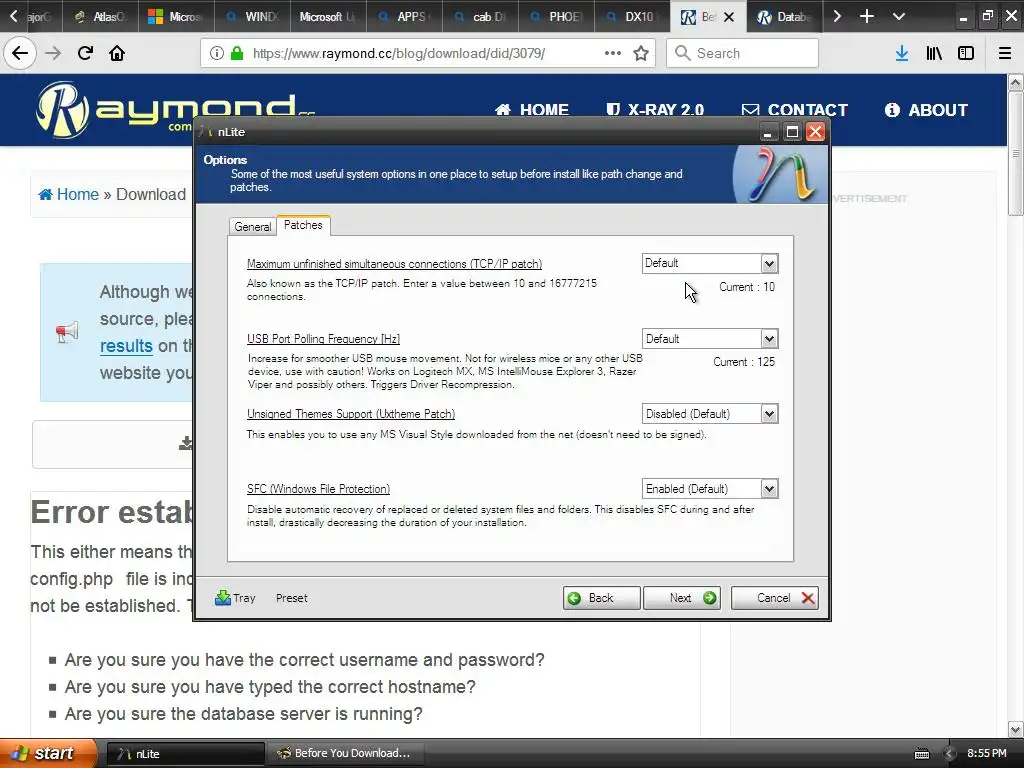This screenshot has width=1024, height=768.
Task: Click the keyboard tray icon
Action: [x=921, y=754]
